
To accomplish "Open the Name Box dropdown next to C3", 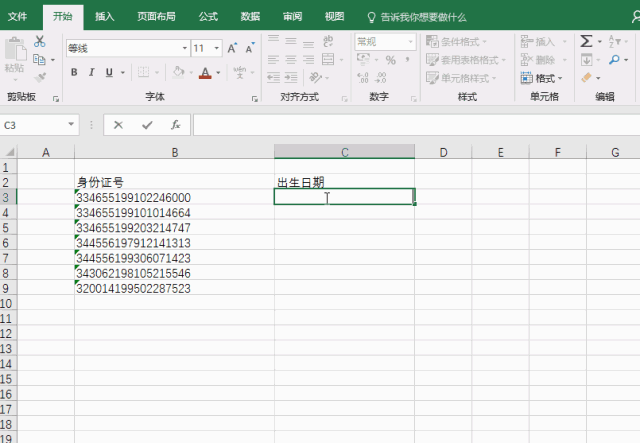I will click(71, 125).
